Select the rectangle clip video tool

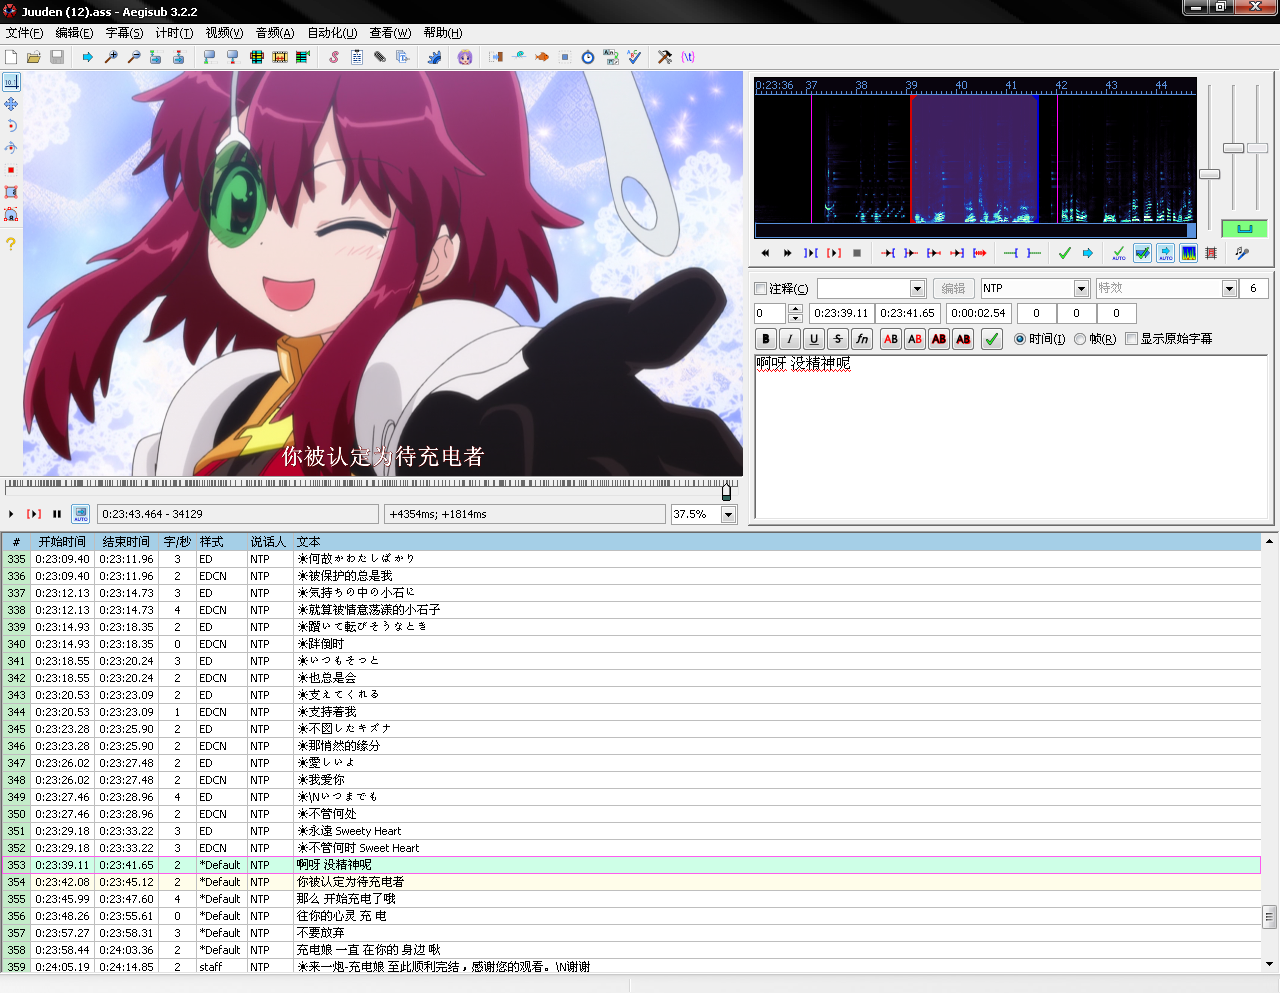click(11, 192)
